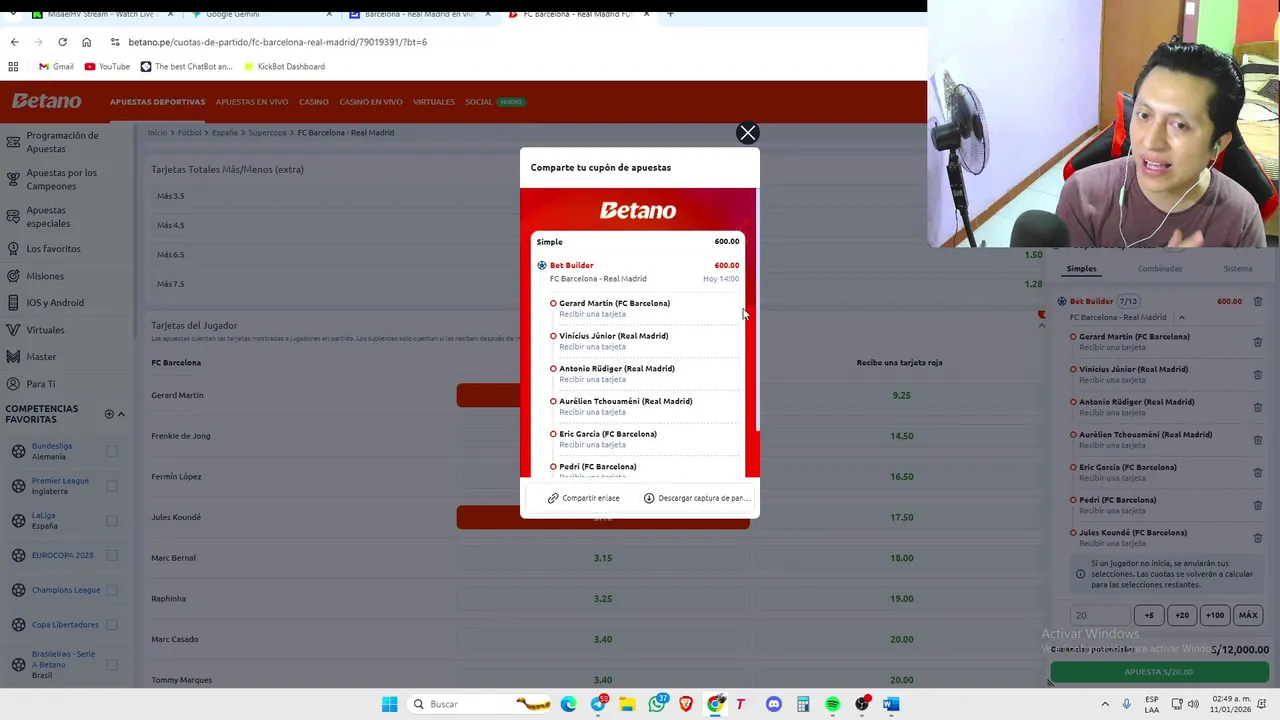Open Social nuevo menu item
1280x720 pixels.
point(495,102)
